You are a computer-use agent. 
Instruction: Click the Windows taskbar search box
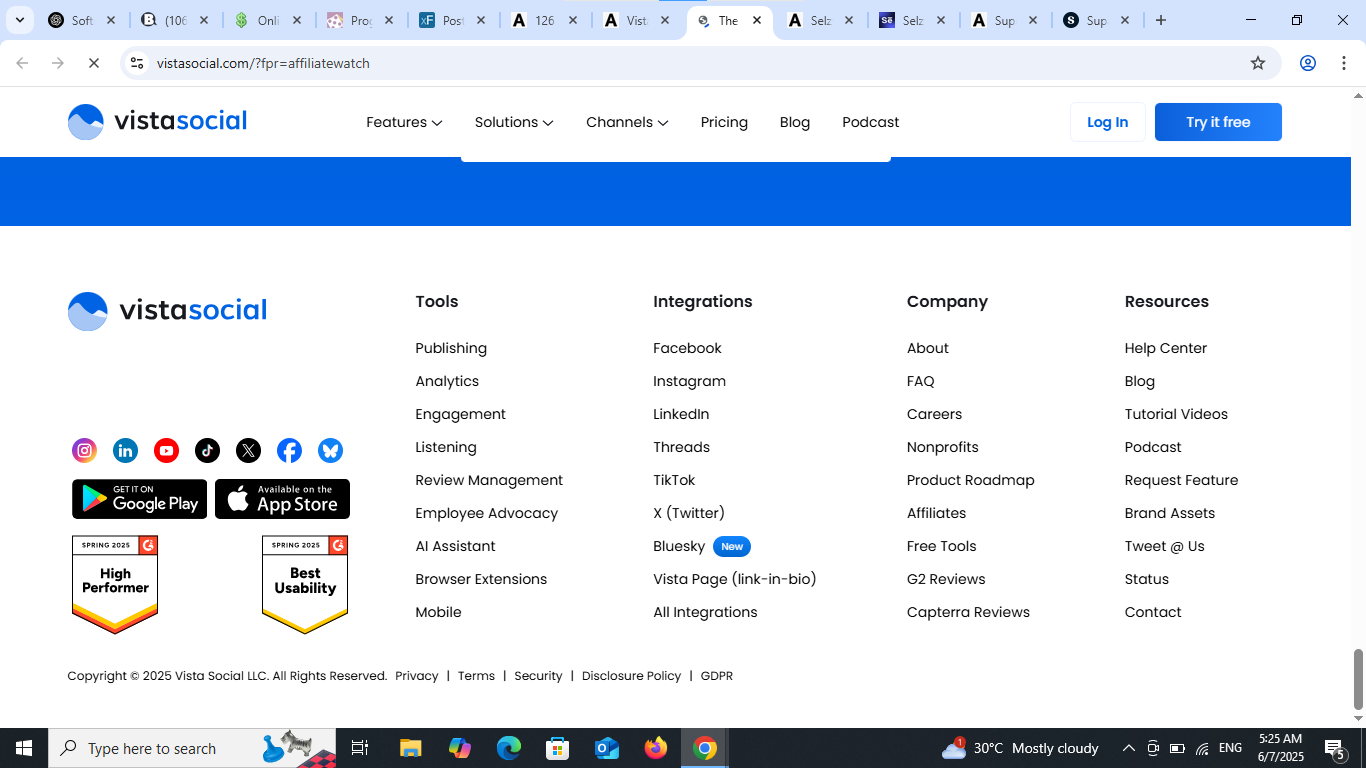tap(190, 748)
